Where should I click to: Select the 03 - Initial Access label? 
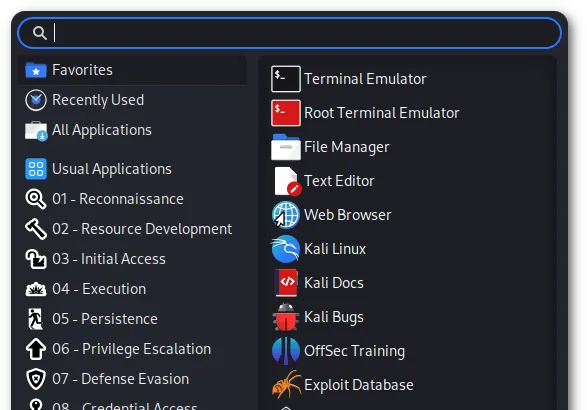click(109, 259)
